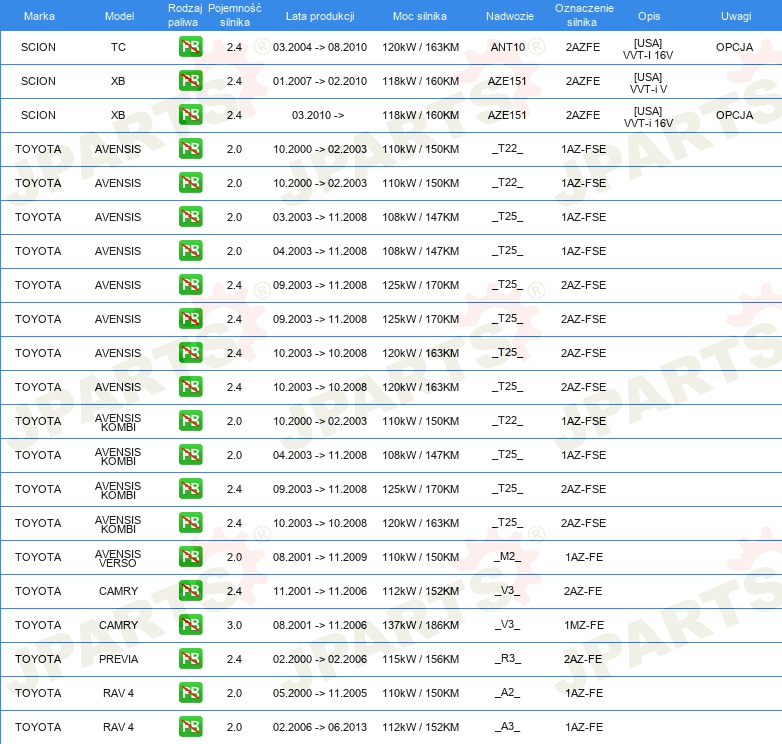
Task: Click the PREVIA model cell
Action: click(118, 659)
